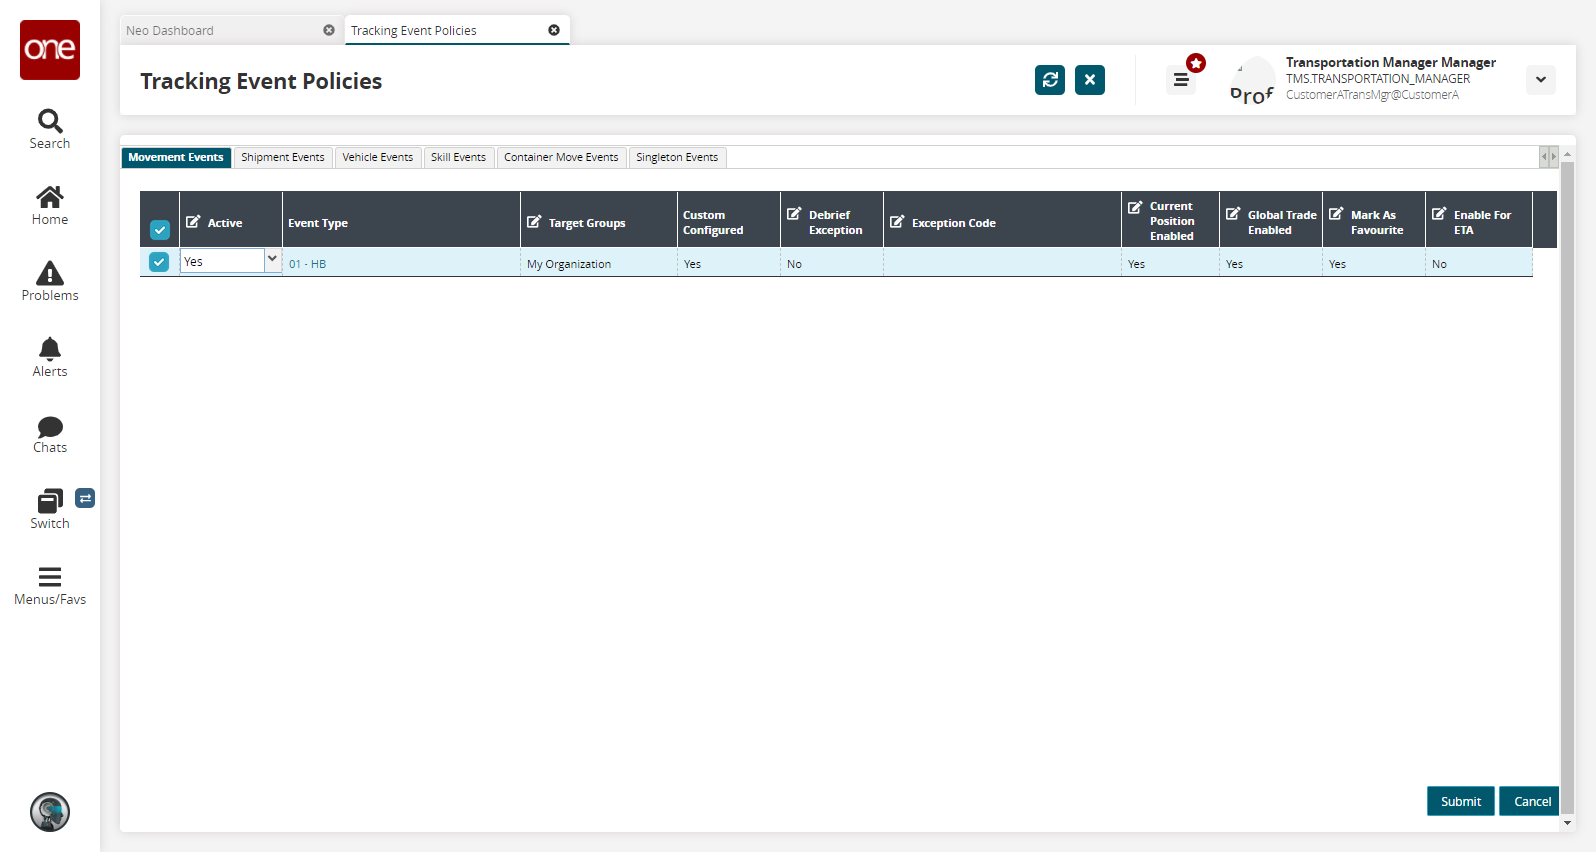The height and width of the screenshot is (852, 1596).
Task: Click the edit icon on Target Groups
Action: point(534,222)
